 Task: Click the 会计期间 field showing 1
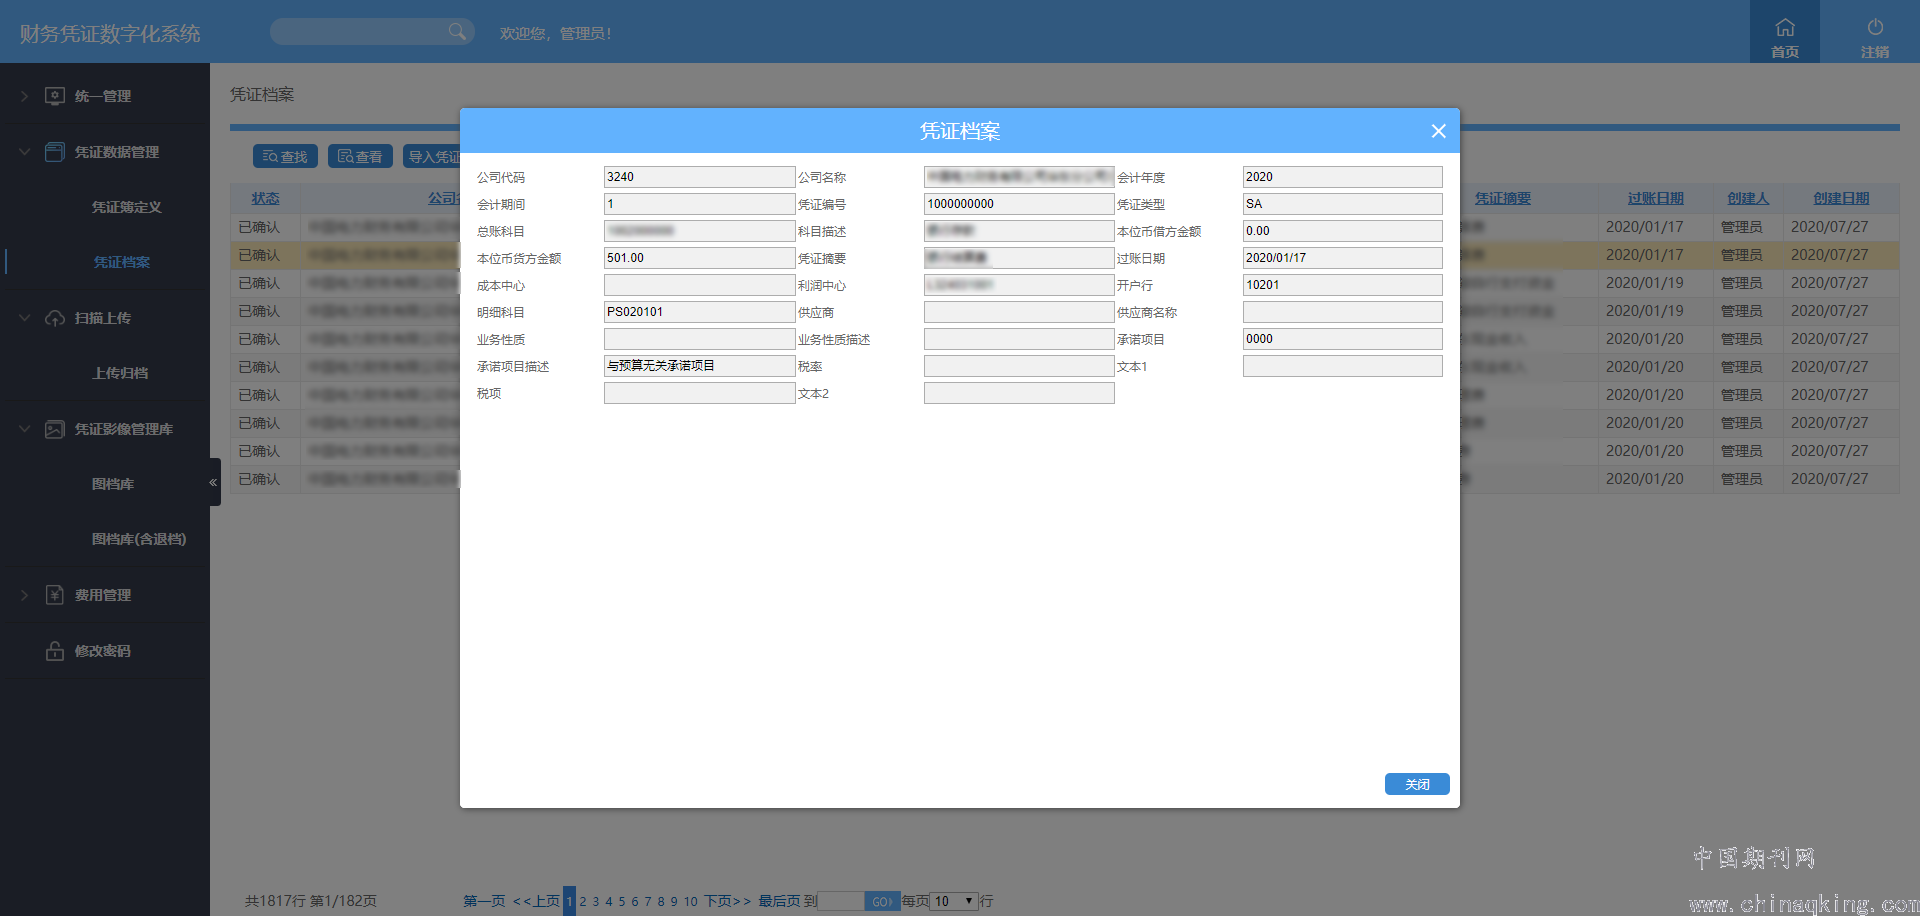point(699,204)
